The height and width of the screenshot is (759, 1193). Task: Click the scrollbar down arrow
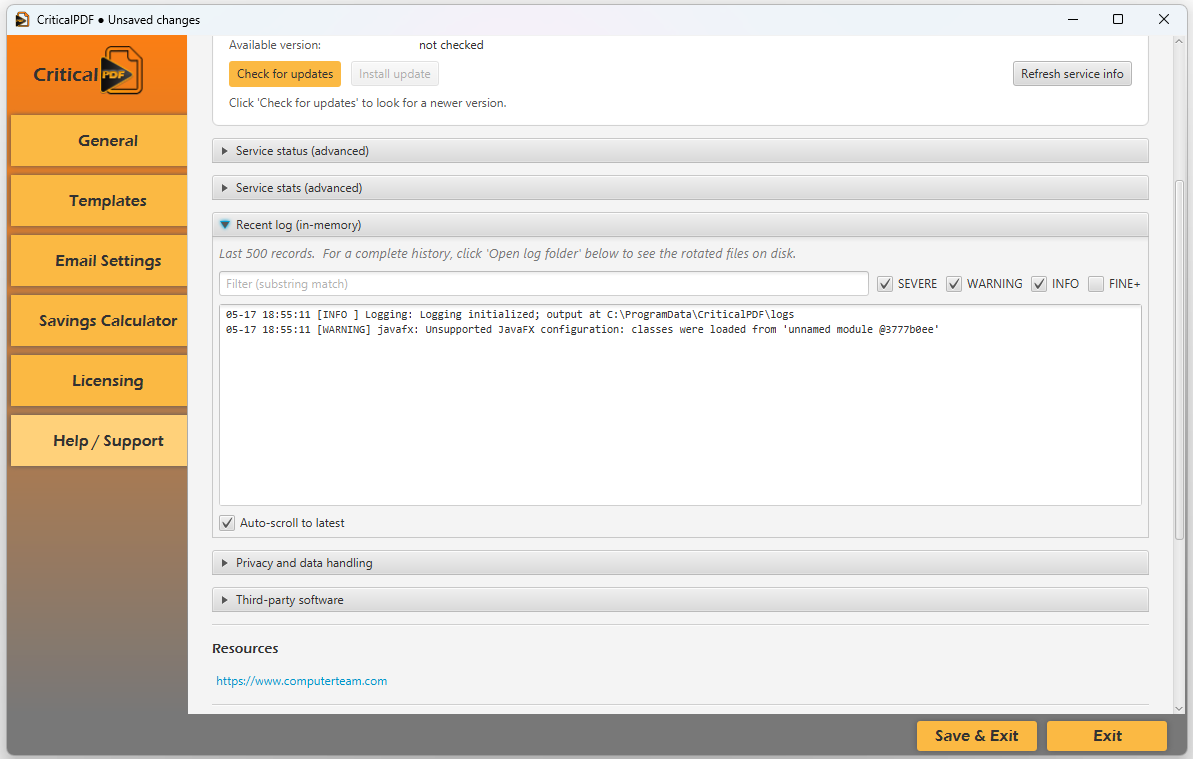(1179, 708)
